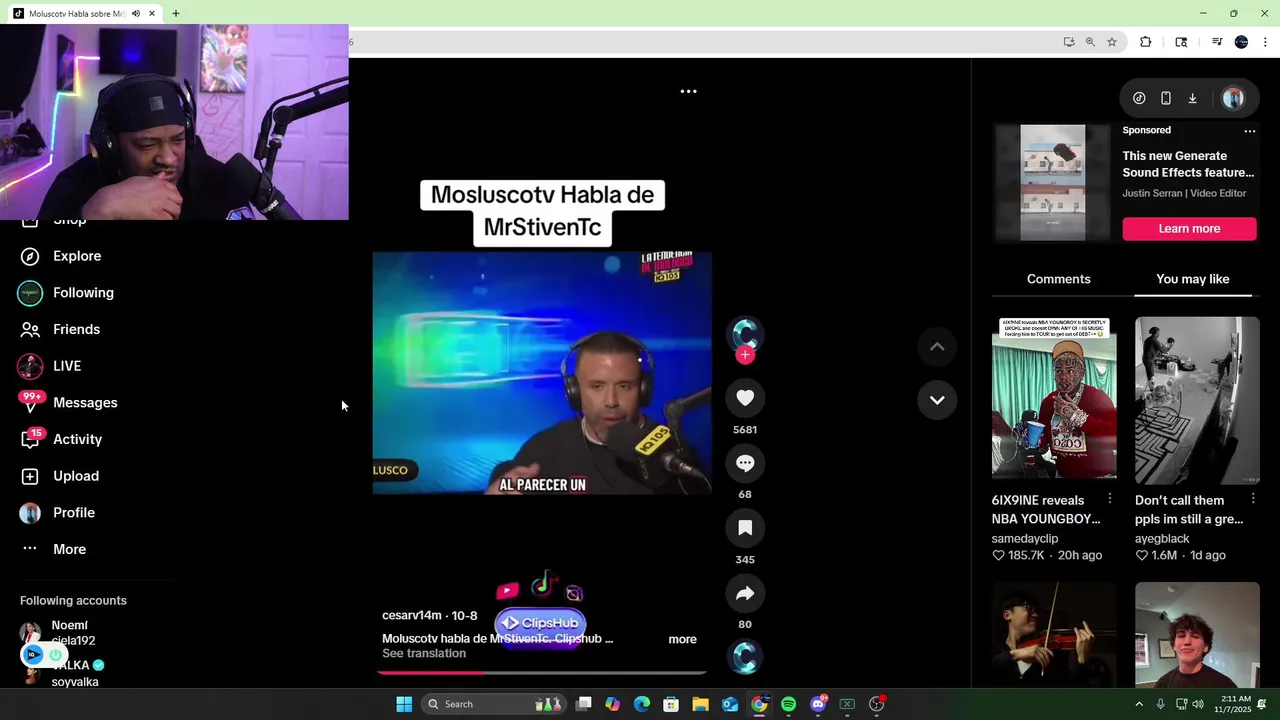Switch to the Comments tab
Screen dimensions: 1280x720
click(1058, 279)
